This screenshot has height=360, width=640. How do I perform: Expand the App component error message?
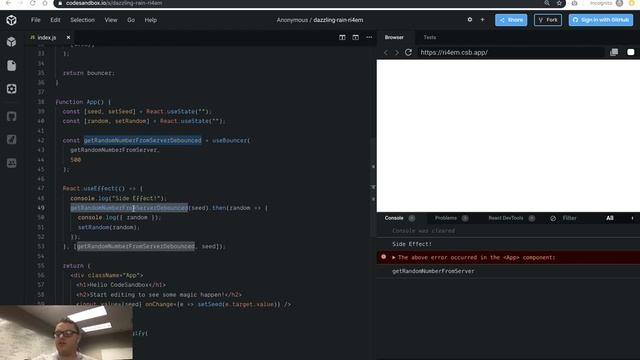(x=393, y=257)
